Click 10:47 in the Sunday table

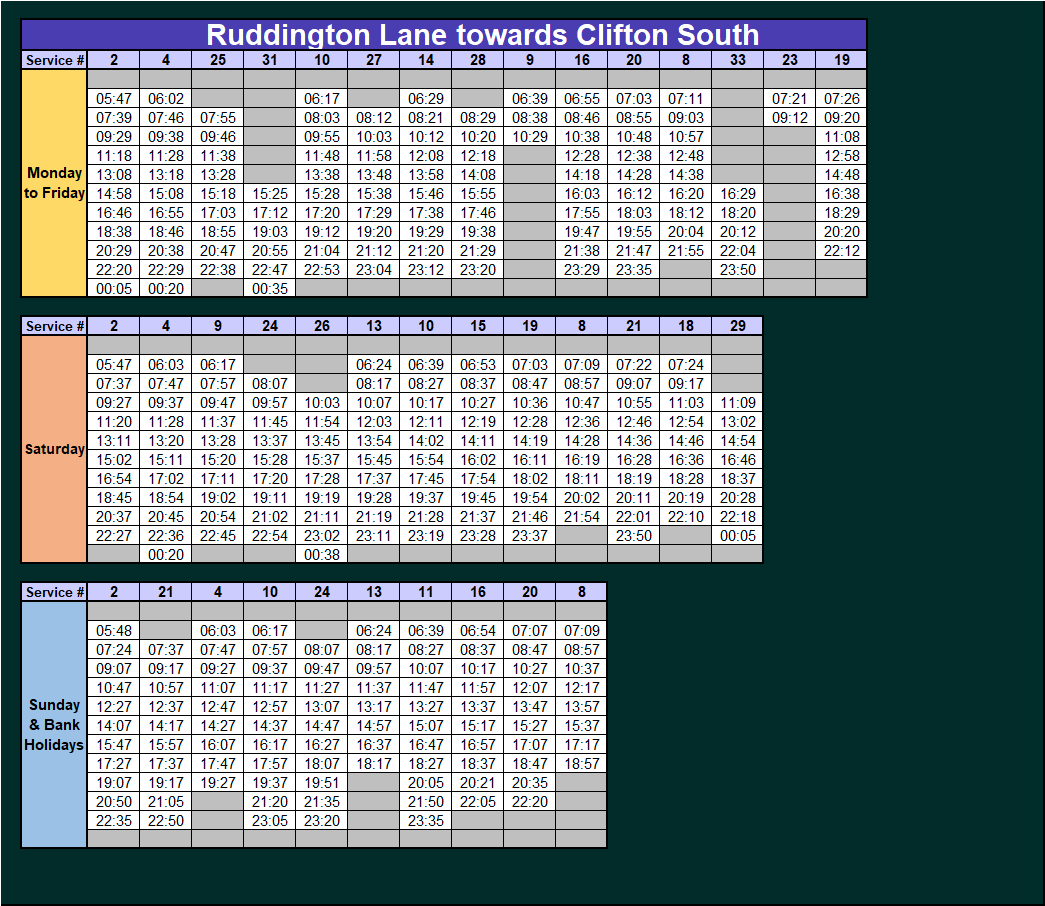114,688
